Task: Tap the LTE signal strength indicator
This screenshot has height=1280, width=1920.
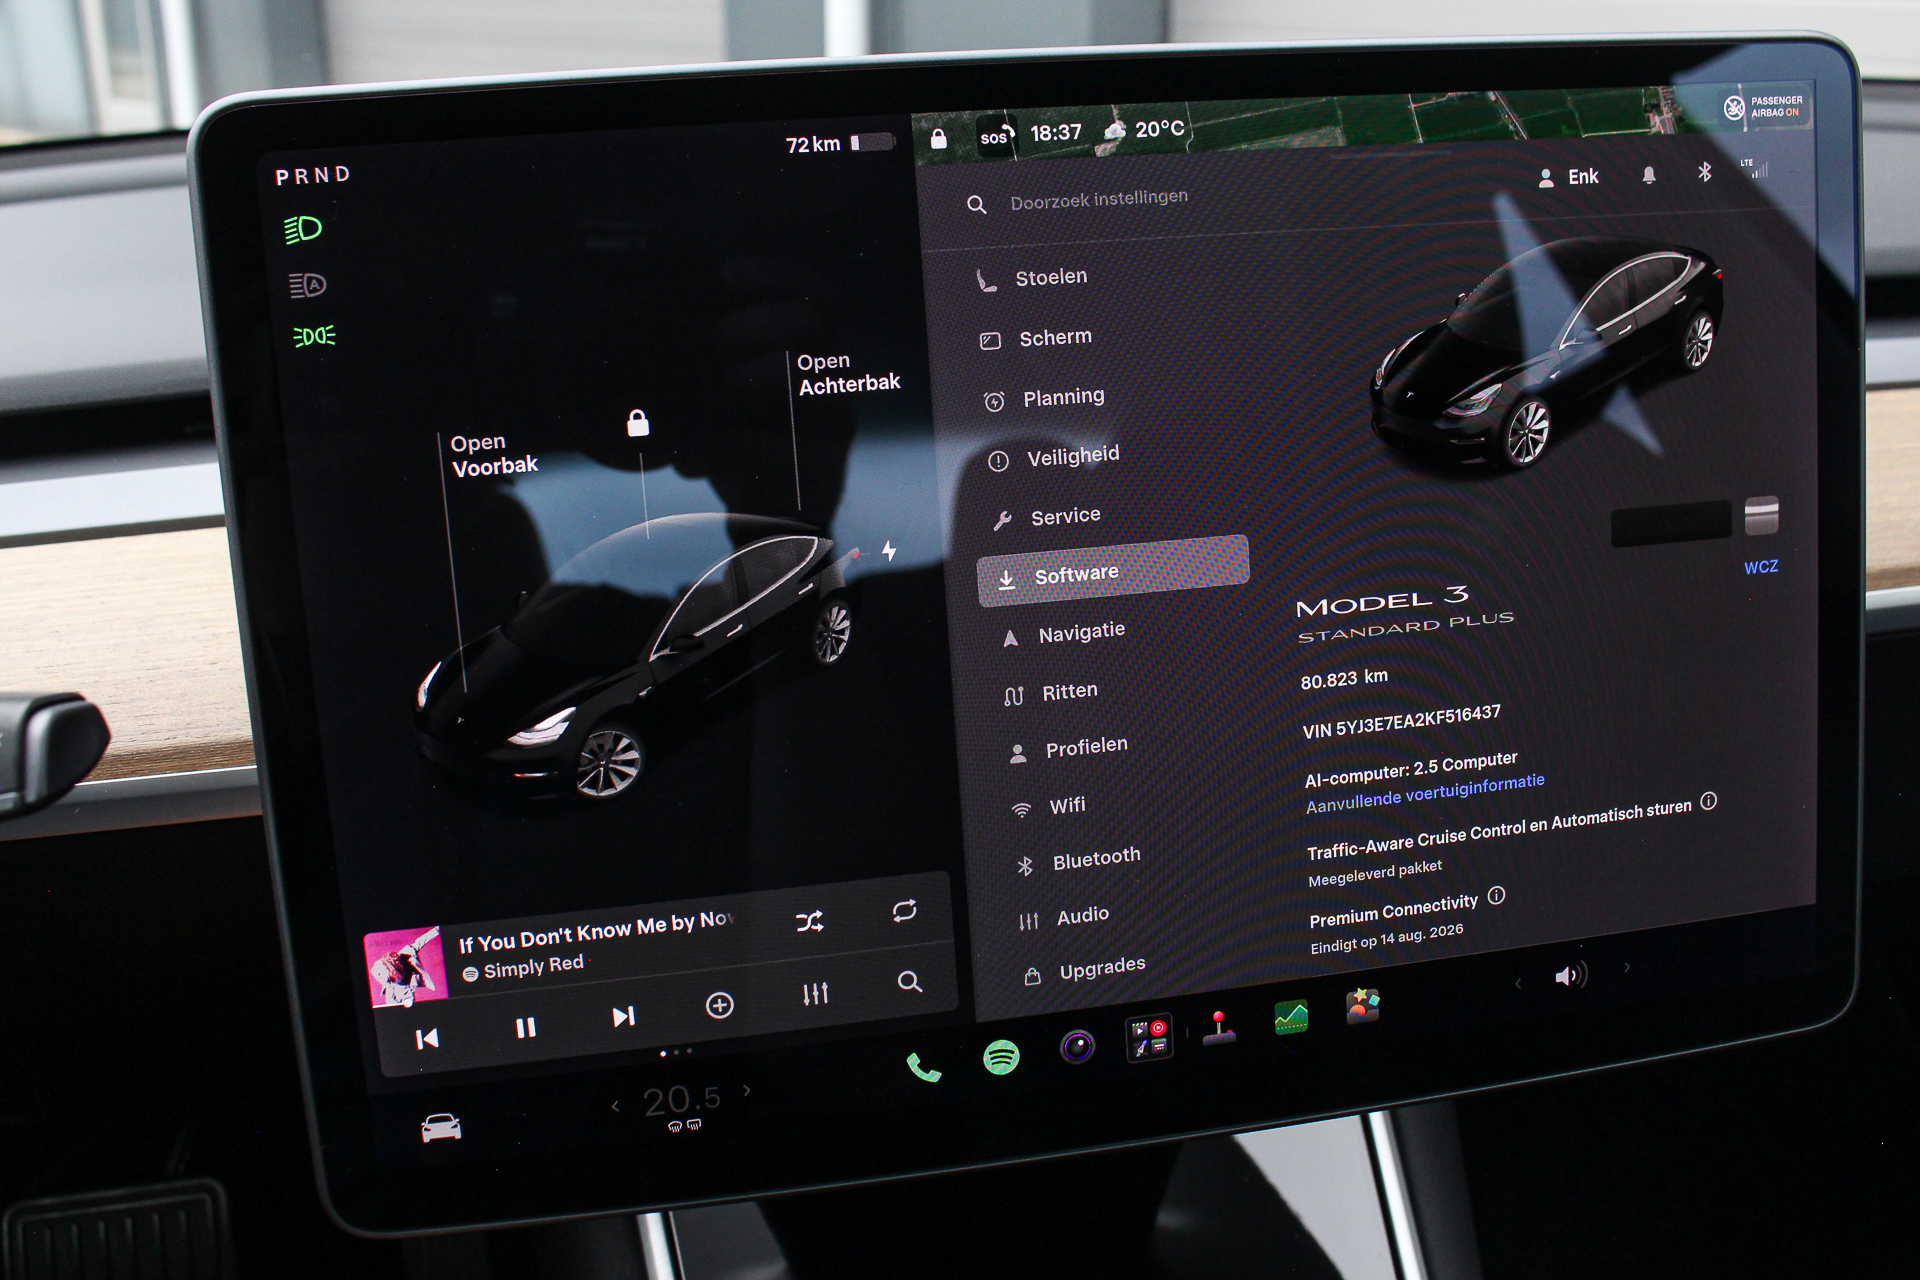Action: click(x=1755, y=168)
